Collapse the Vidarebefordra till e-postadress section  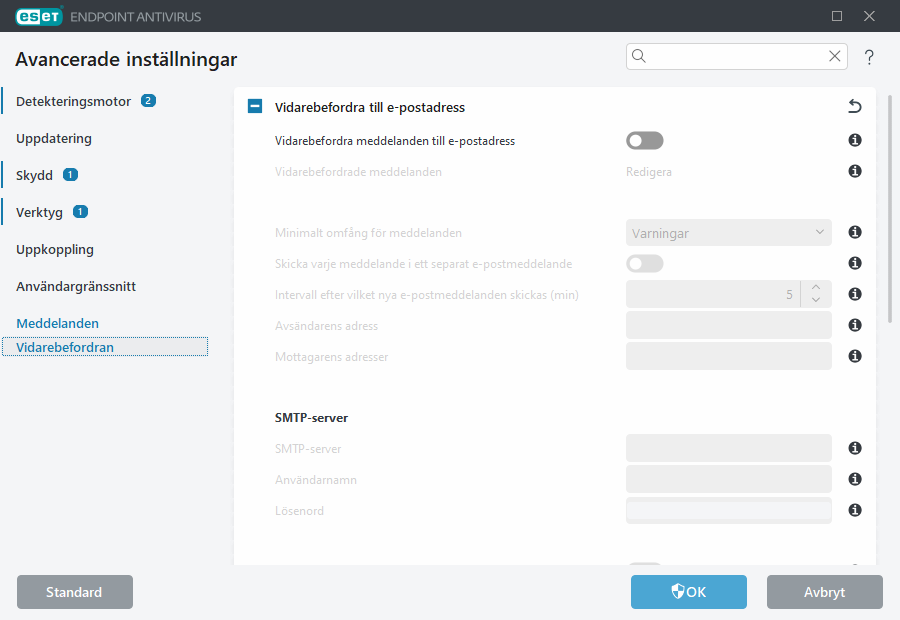click(x=254, y=105)
